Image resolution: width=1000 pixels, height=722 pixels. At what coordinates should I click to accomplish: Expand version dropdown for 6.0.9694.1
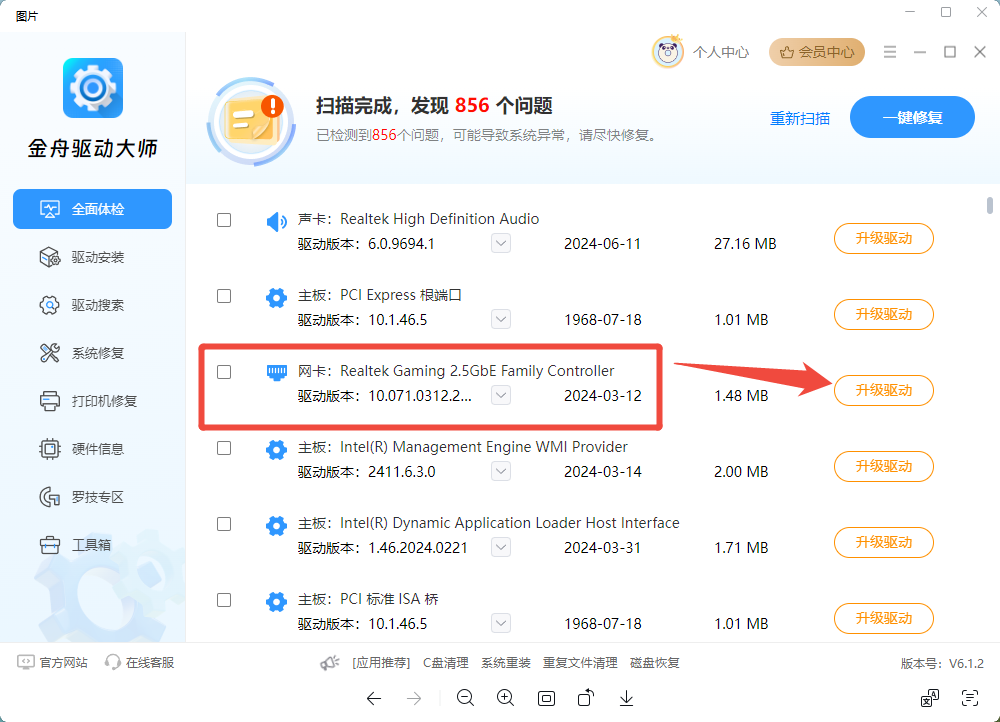(501, 243)
